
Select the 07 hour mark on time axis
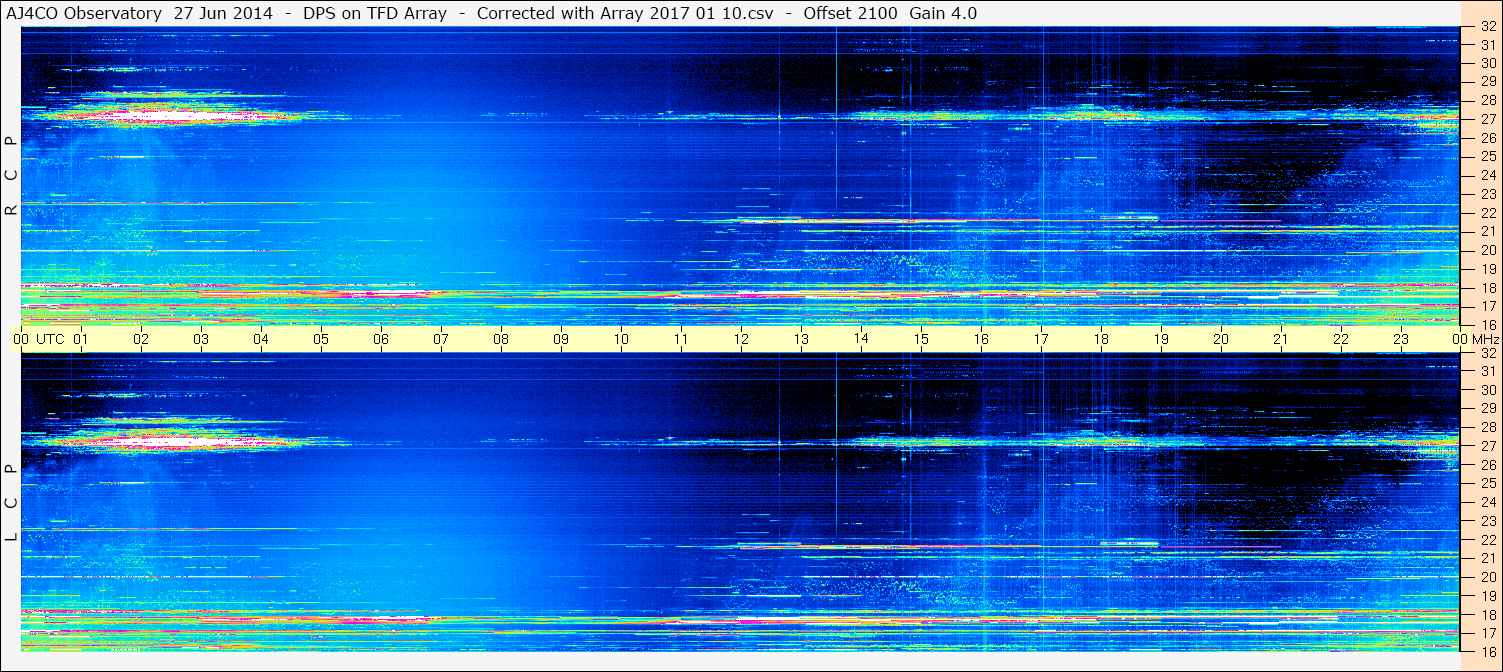441,339
